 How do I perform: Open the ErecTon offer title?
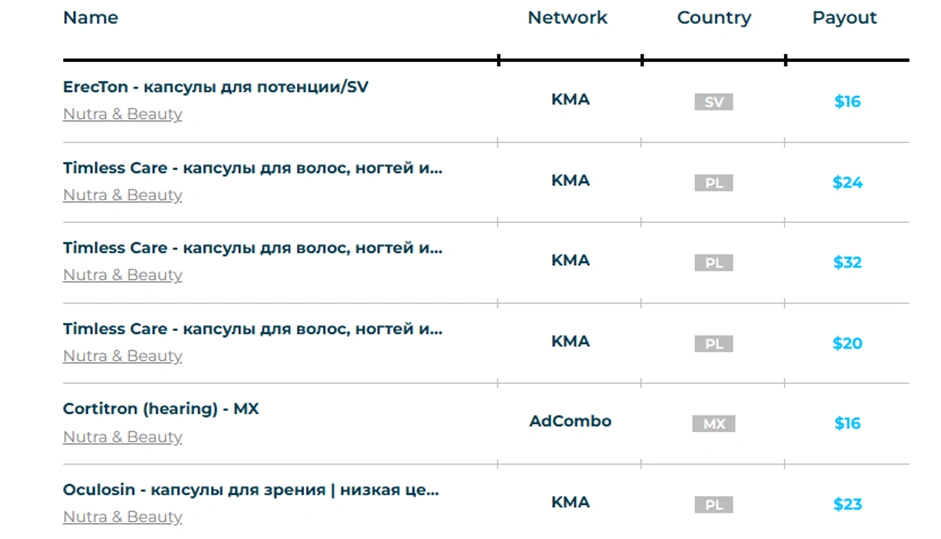[215, 87]
